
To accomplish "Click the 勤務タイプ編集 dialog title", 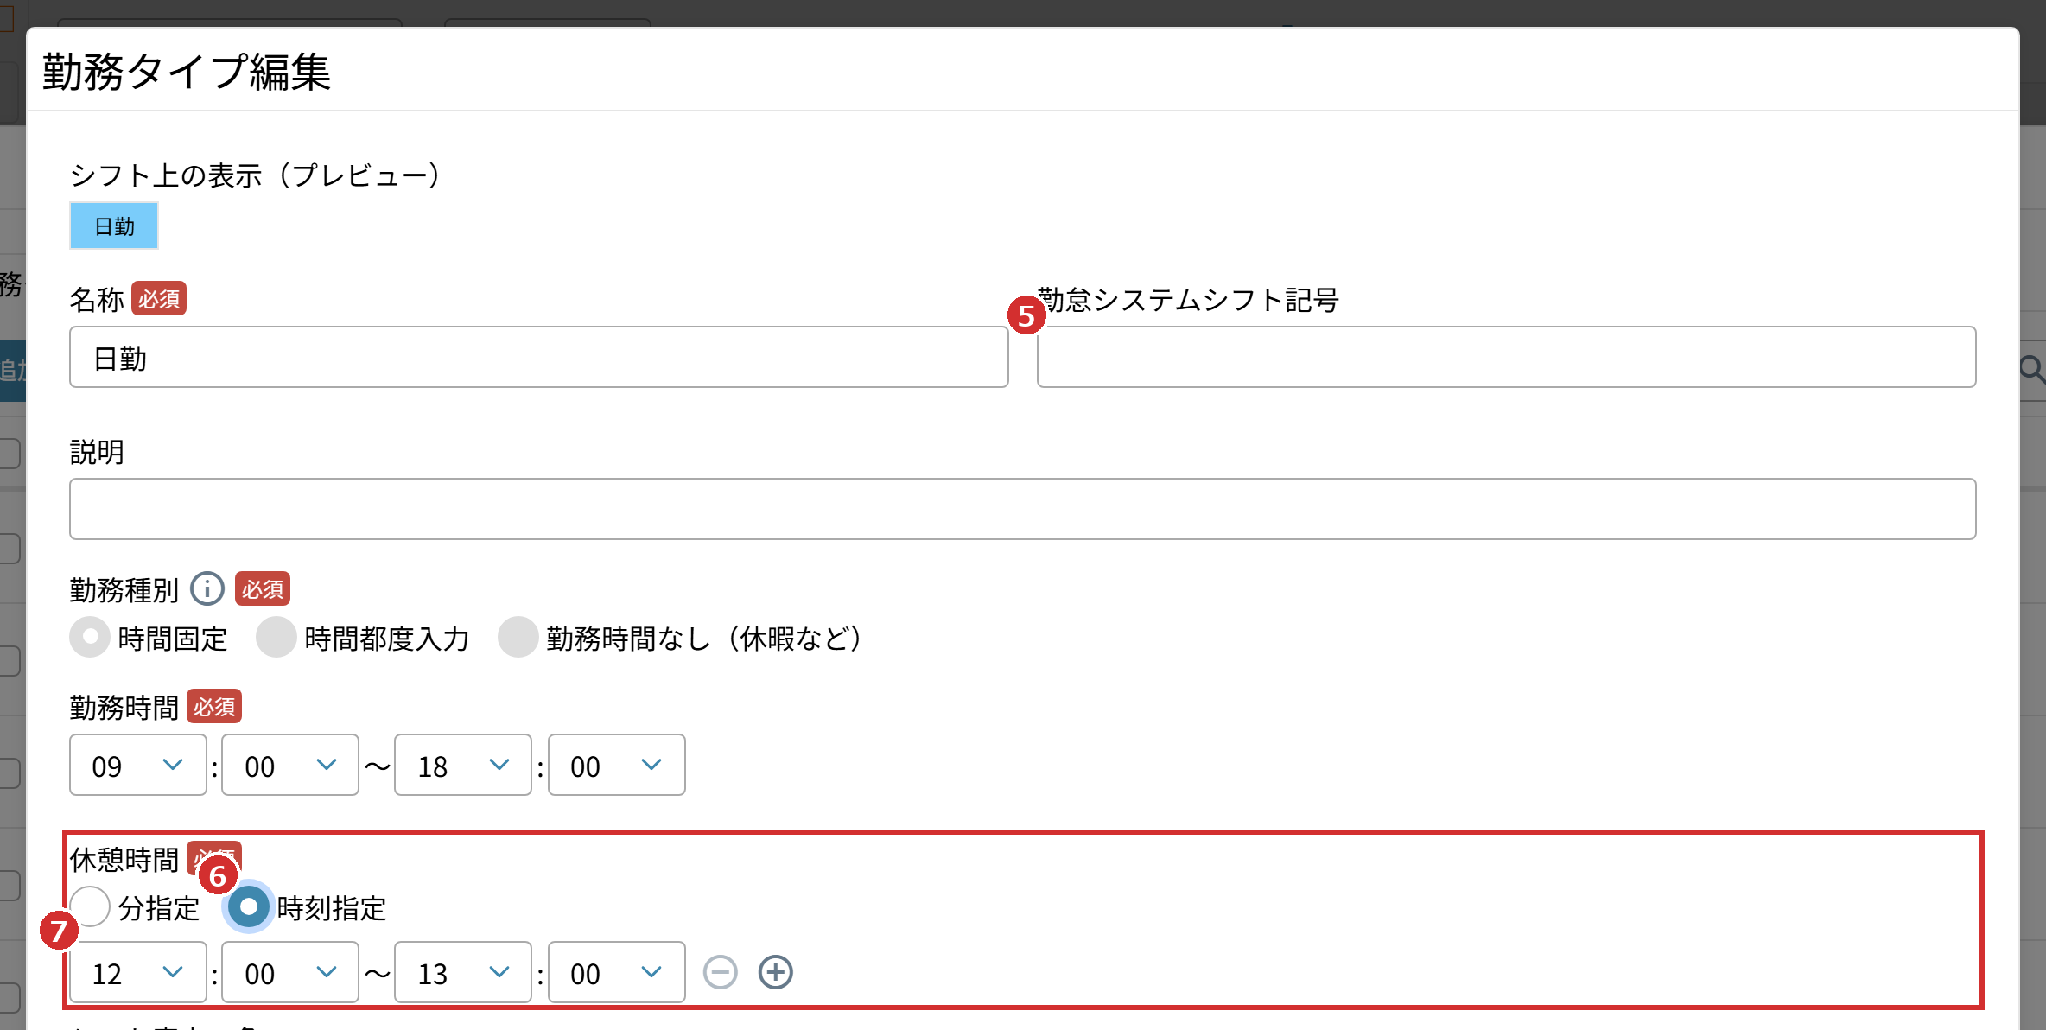I will pyautogui.click(x=186, y=72).
